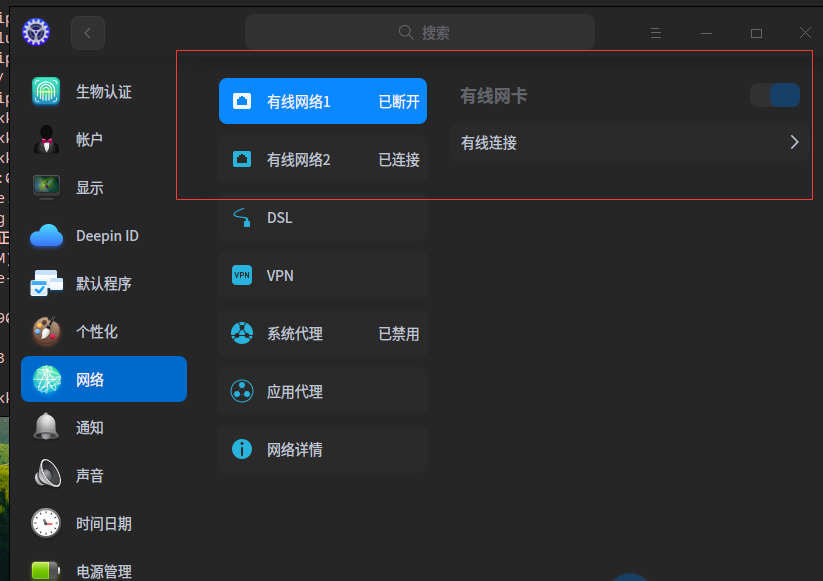Expand the 有线连接 row
This screenshot has width=823, height=581.
coord(630,143)
